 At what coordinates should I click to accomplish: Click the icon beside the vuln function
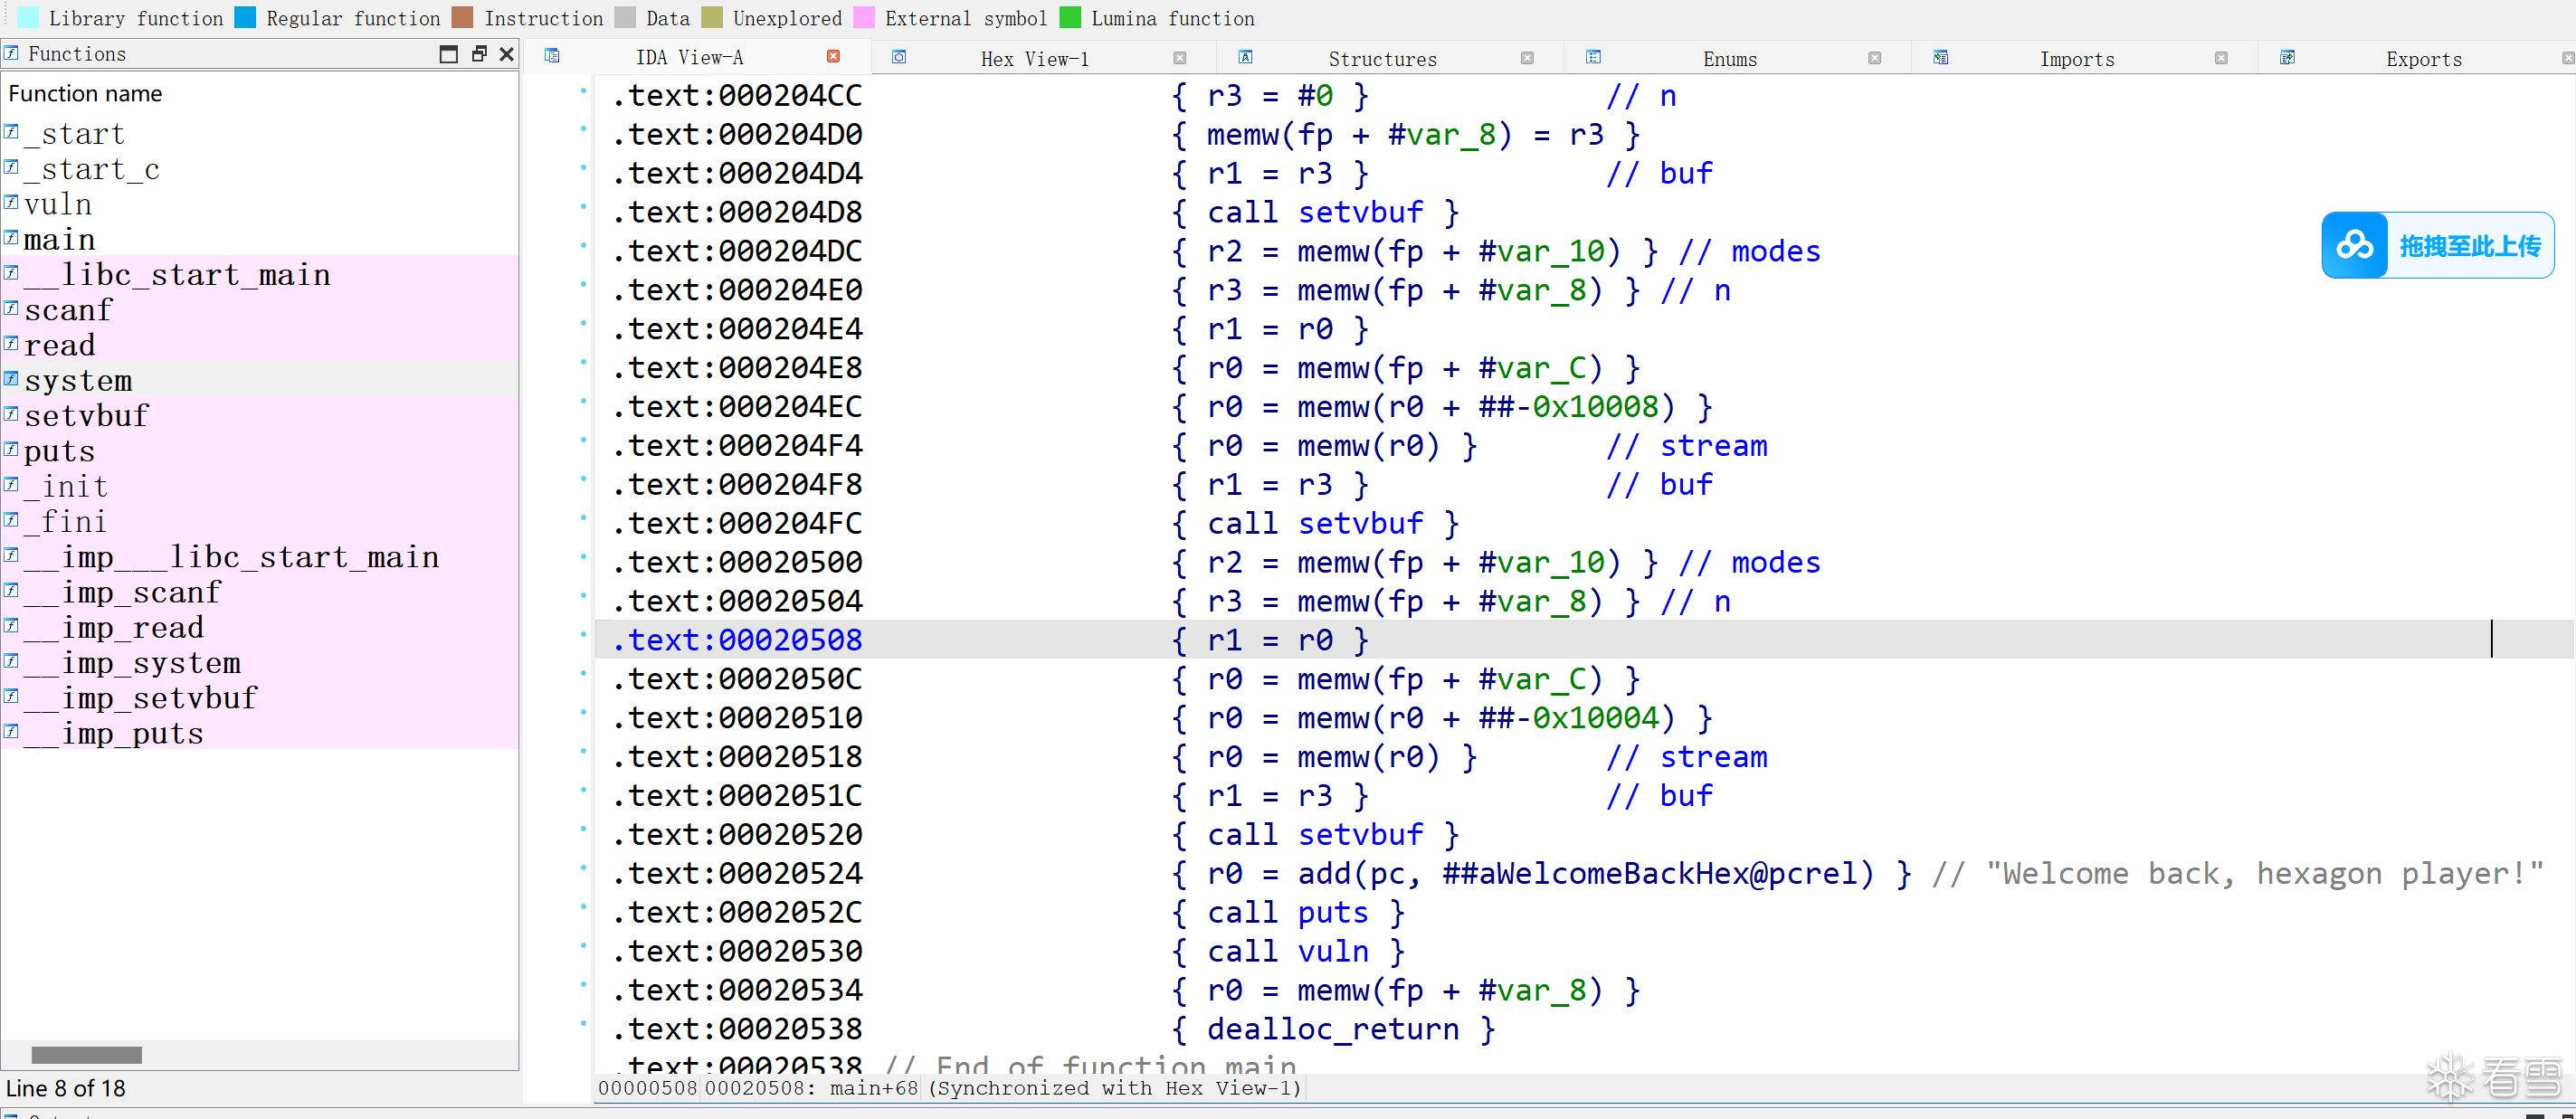click(x=11, y=202)
